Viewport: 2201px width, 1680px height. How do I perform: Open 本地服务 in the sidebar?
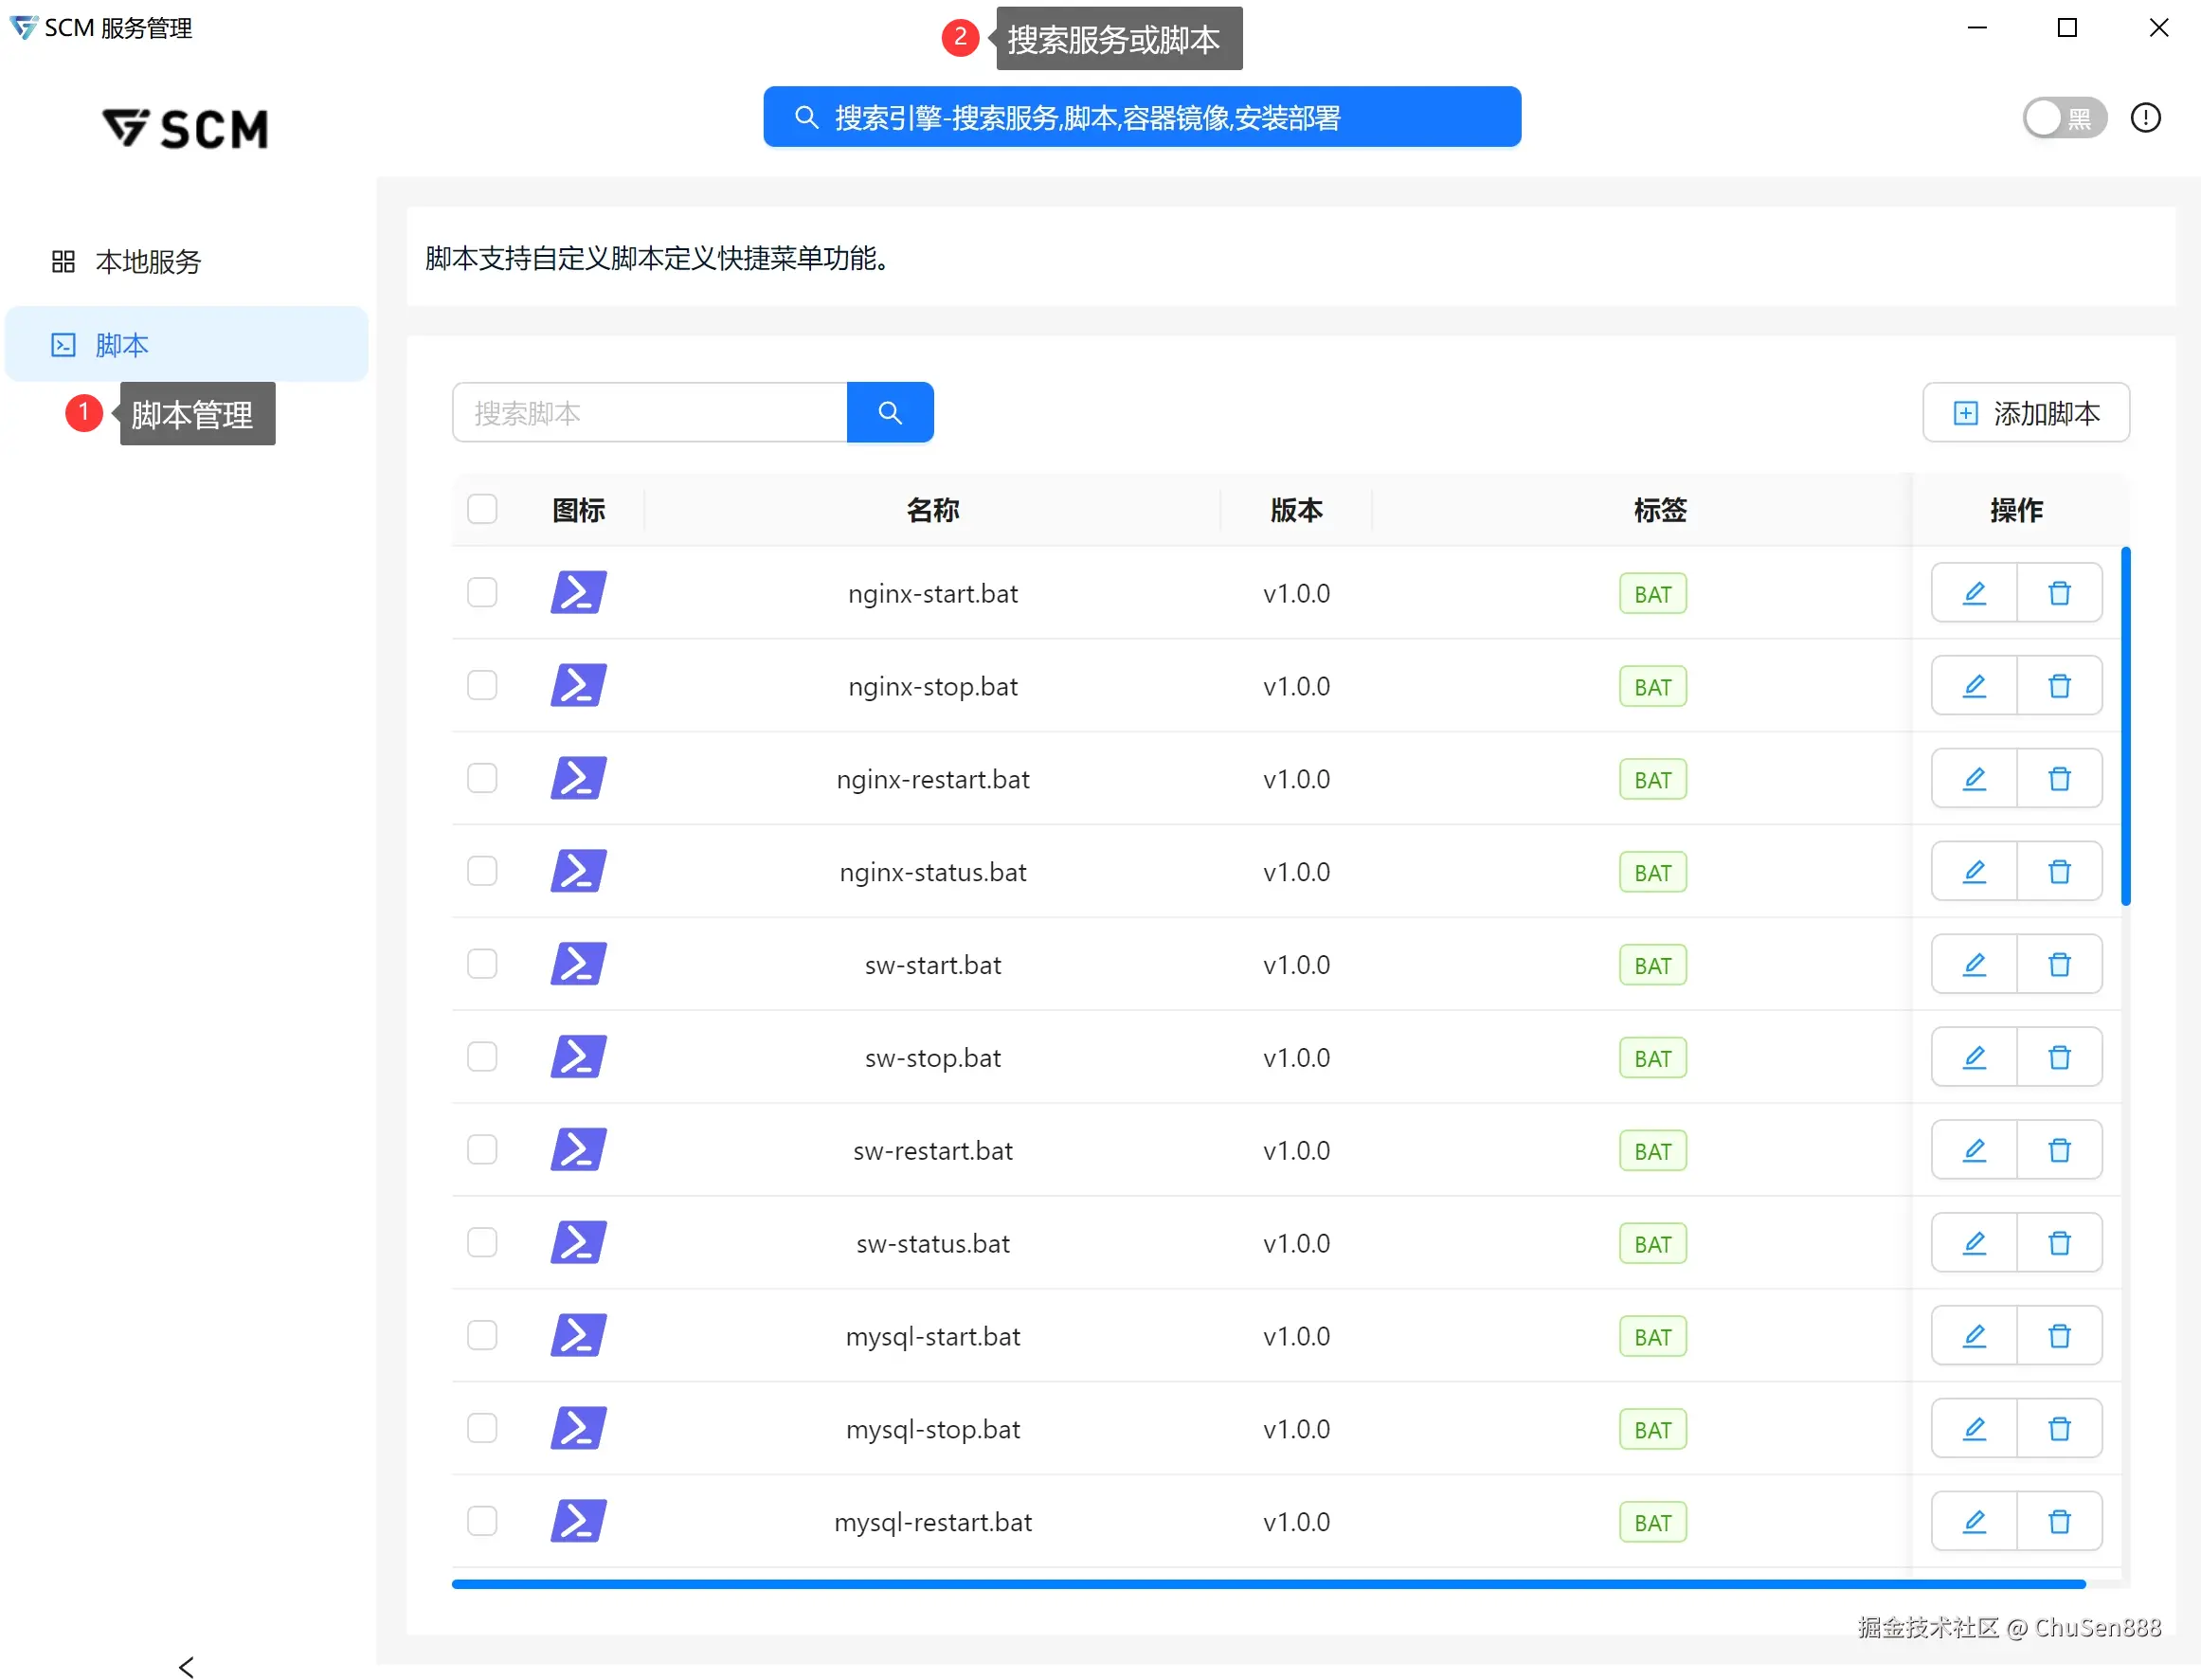pos(148,262)
